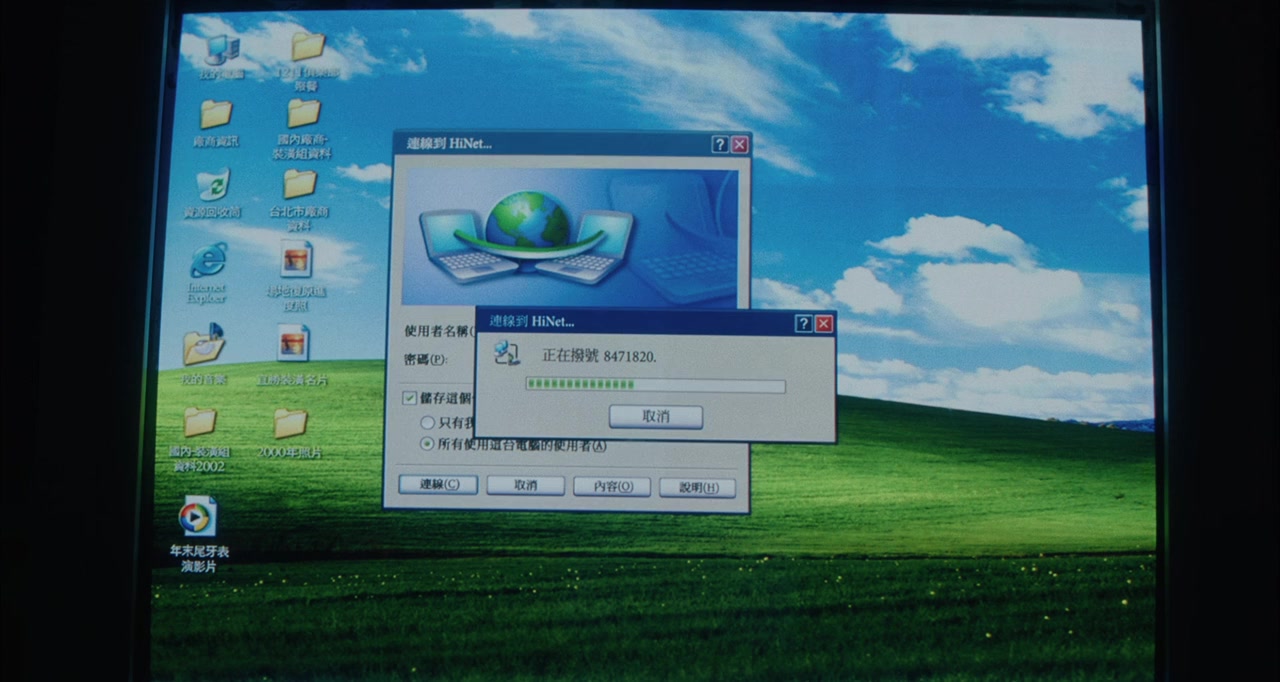Open the My Computer desktop icon
The width and height of the screenshot is (1280, 682).
(x=221, y=51)
